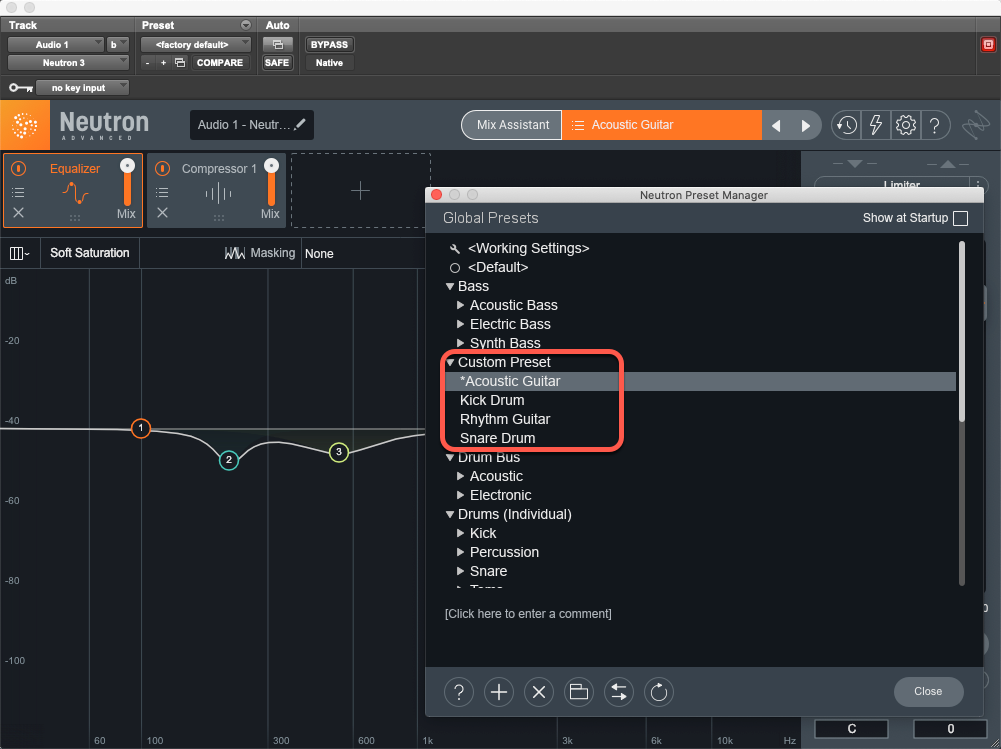Open Neutron help question mark icon
Screen dimensions: 1001x749
coord(935,125)
